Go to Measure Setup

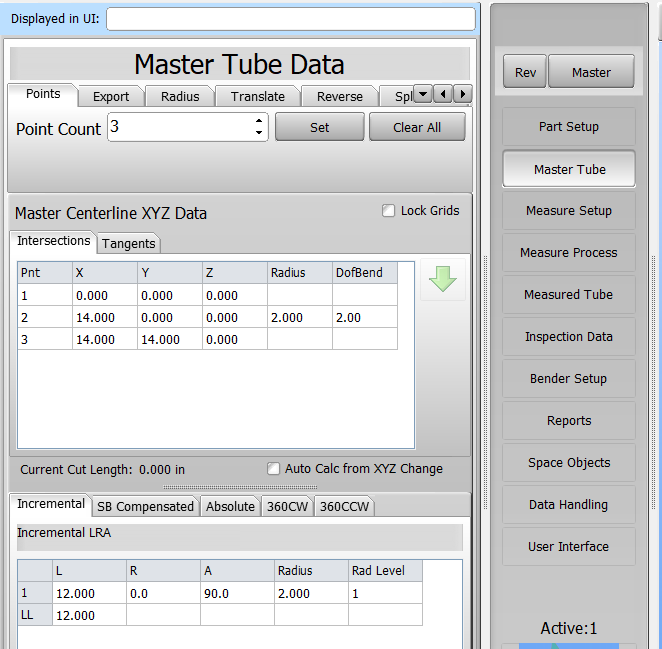(x=569, y=210)
